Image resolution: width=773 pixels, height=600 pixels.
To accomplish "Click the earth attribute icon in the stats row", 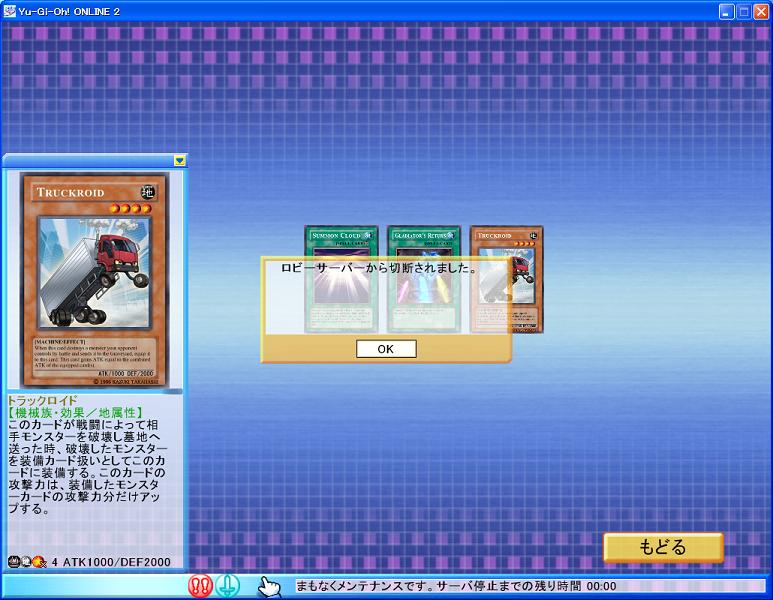I will click(26, 562).
